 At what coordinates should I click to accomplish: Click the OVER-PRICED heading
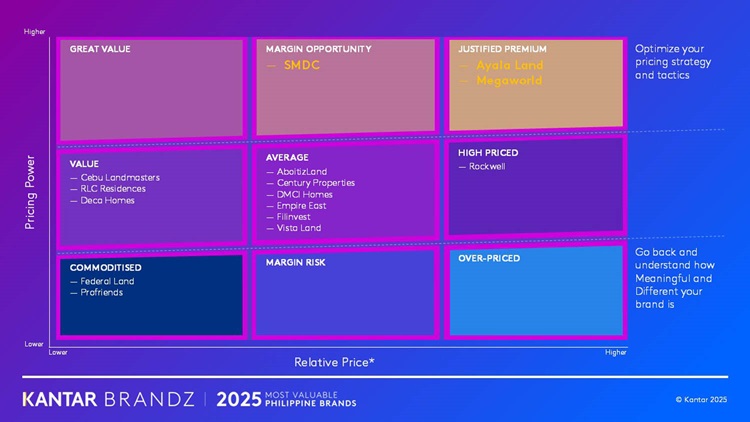tap(489, 258)
